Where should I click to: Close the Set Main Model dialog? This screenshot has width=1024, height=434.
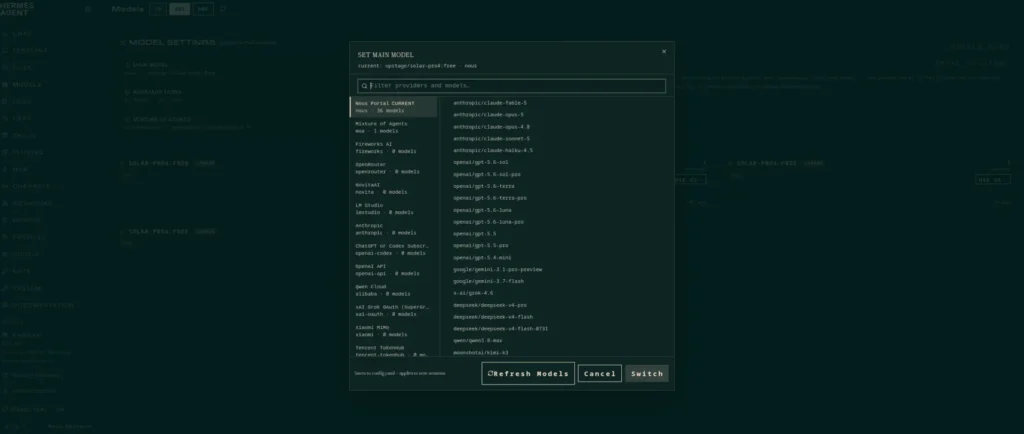click(664, 52)
